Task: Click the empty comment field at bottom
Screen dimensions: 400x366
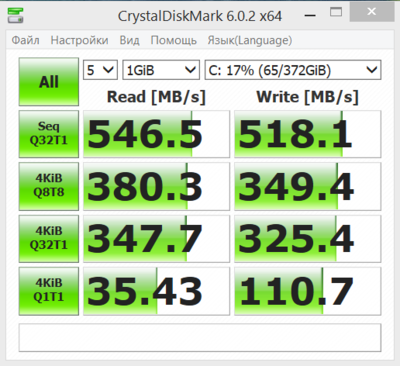Action: (200, 337)
